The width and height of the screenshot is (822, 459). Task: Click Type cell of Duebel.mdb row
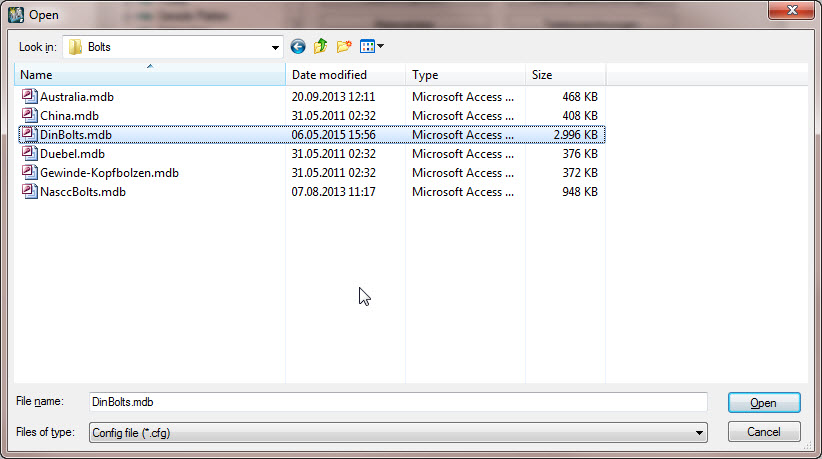pos(463,154)
